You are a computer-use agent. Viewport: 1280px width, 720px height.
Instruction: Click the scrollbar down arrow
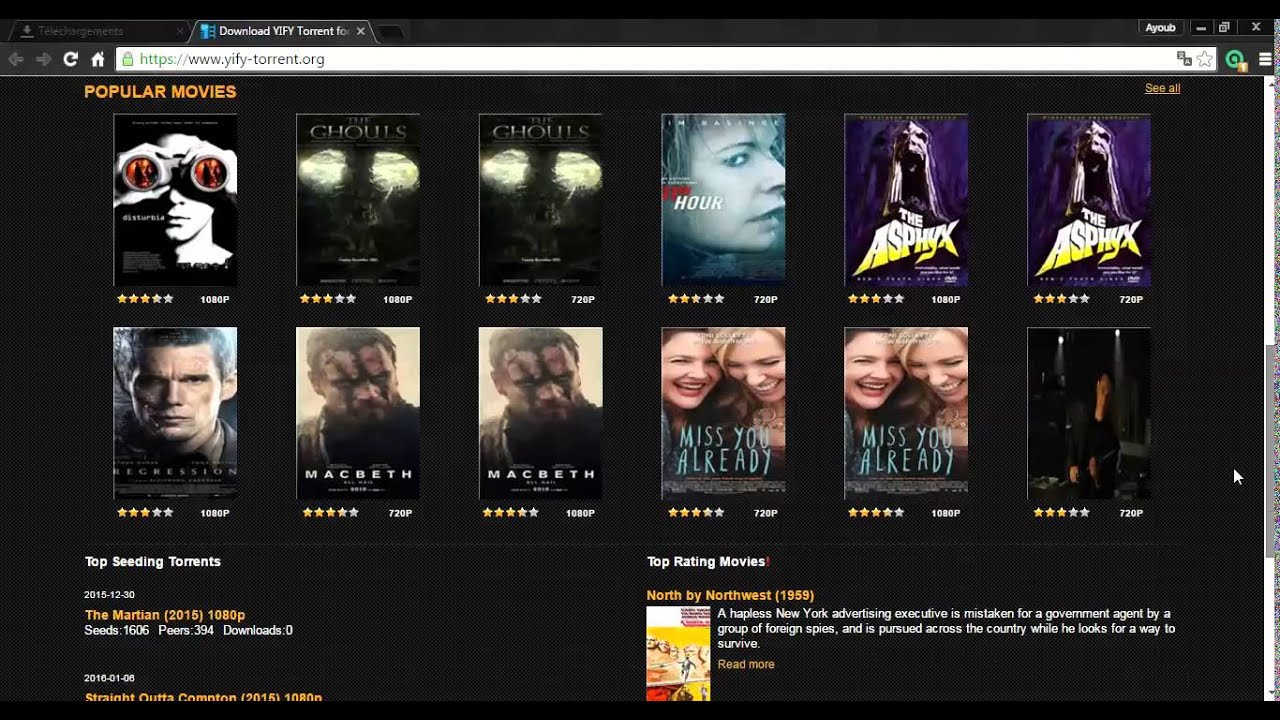[1271, 692]
